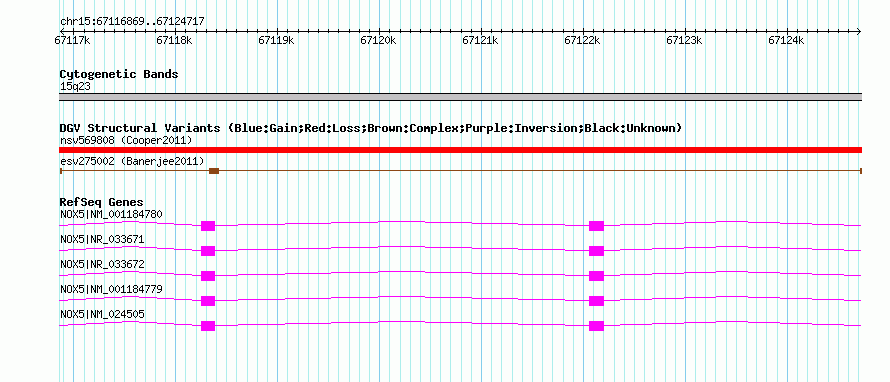This screenshot has width=890, height=382.
Task: Click the right exon of NR_033671
Action: pos(596,251)
